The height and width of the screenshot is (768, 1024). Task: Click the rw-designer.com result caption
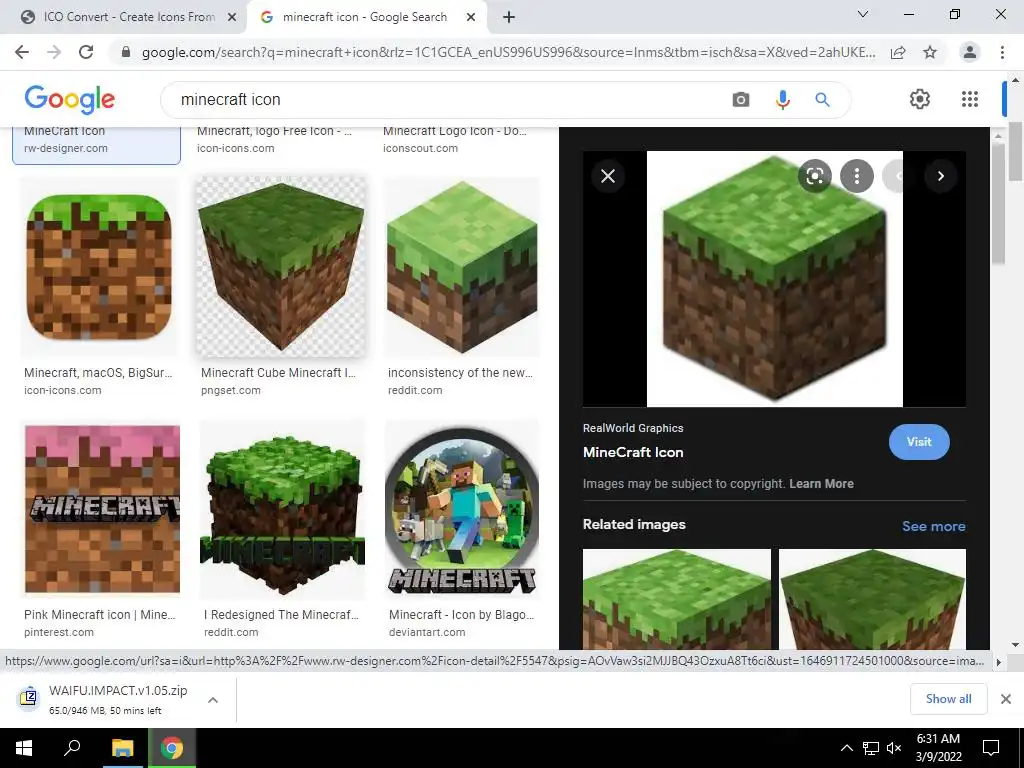pyautogui.click(x=66, y=148)
